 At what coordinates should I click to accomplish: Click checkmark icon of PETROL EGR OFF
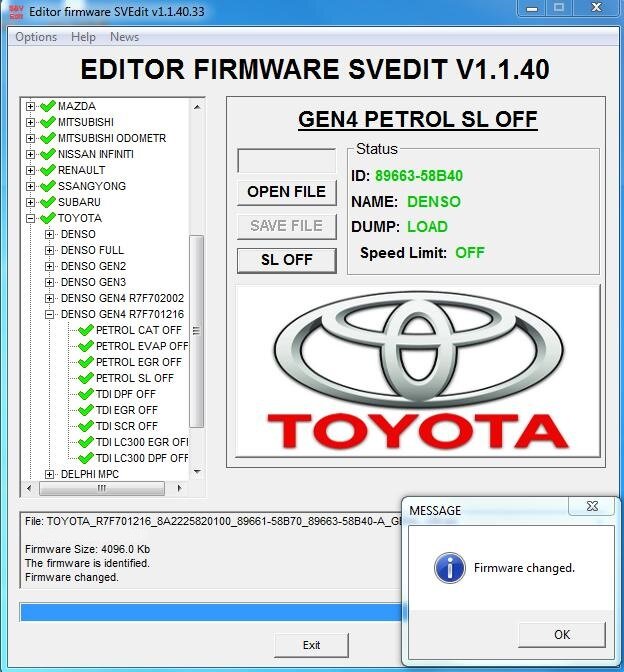tap(86, 362)
